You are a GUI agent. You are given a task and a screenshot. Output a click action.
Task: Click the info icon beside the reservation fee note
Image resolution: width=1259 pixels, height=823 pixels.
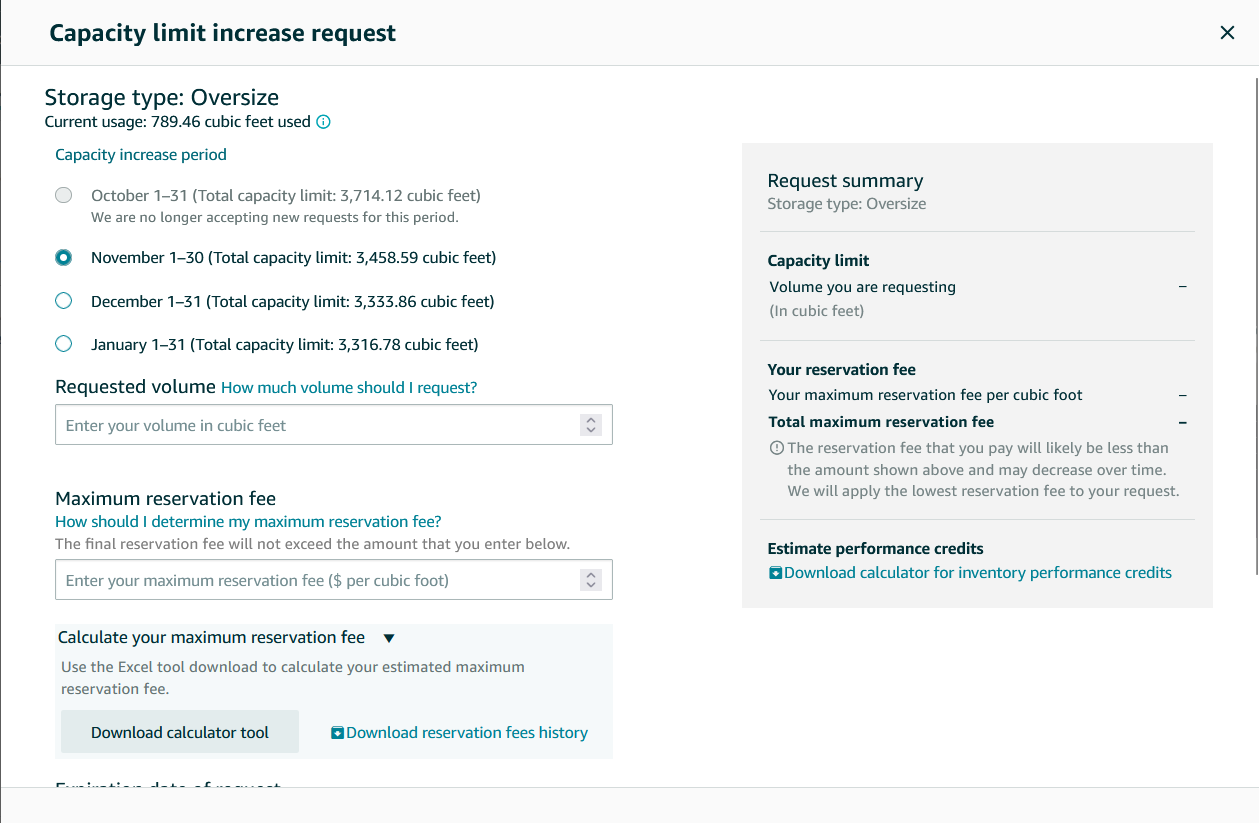click(776, 448)
